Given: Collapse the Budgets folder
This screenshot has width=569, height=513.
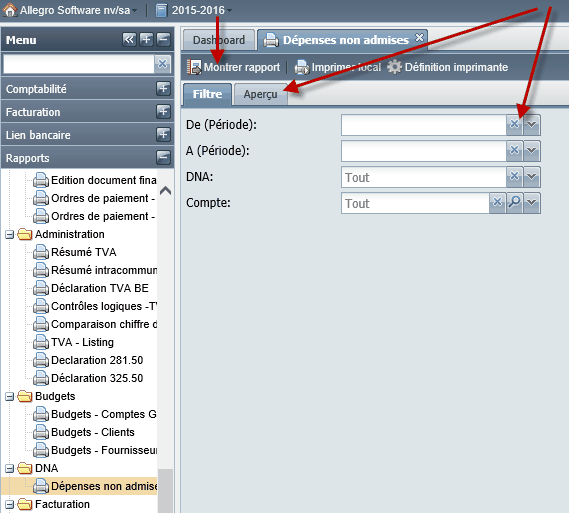Looking at the screenshot, I should point(10,397).
